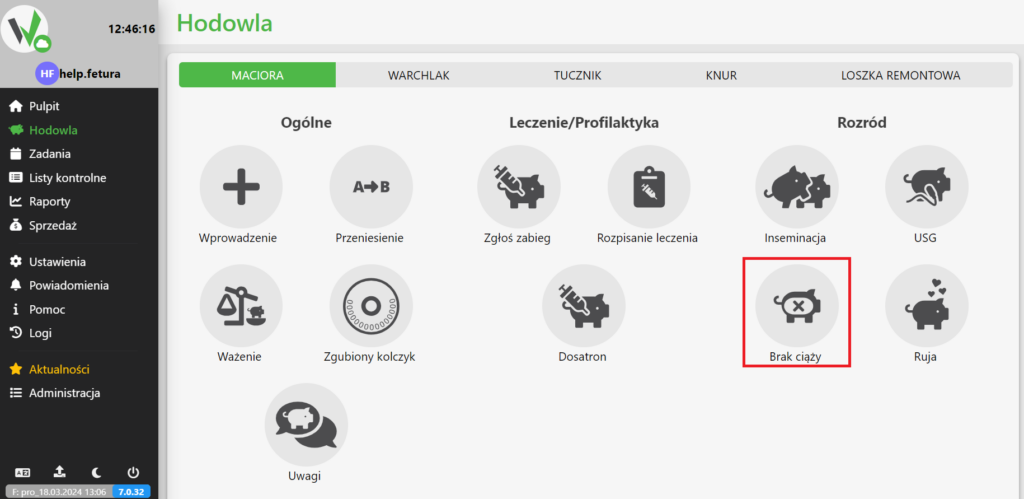Click the Zgubiony kolczyk tag icon

371,306
